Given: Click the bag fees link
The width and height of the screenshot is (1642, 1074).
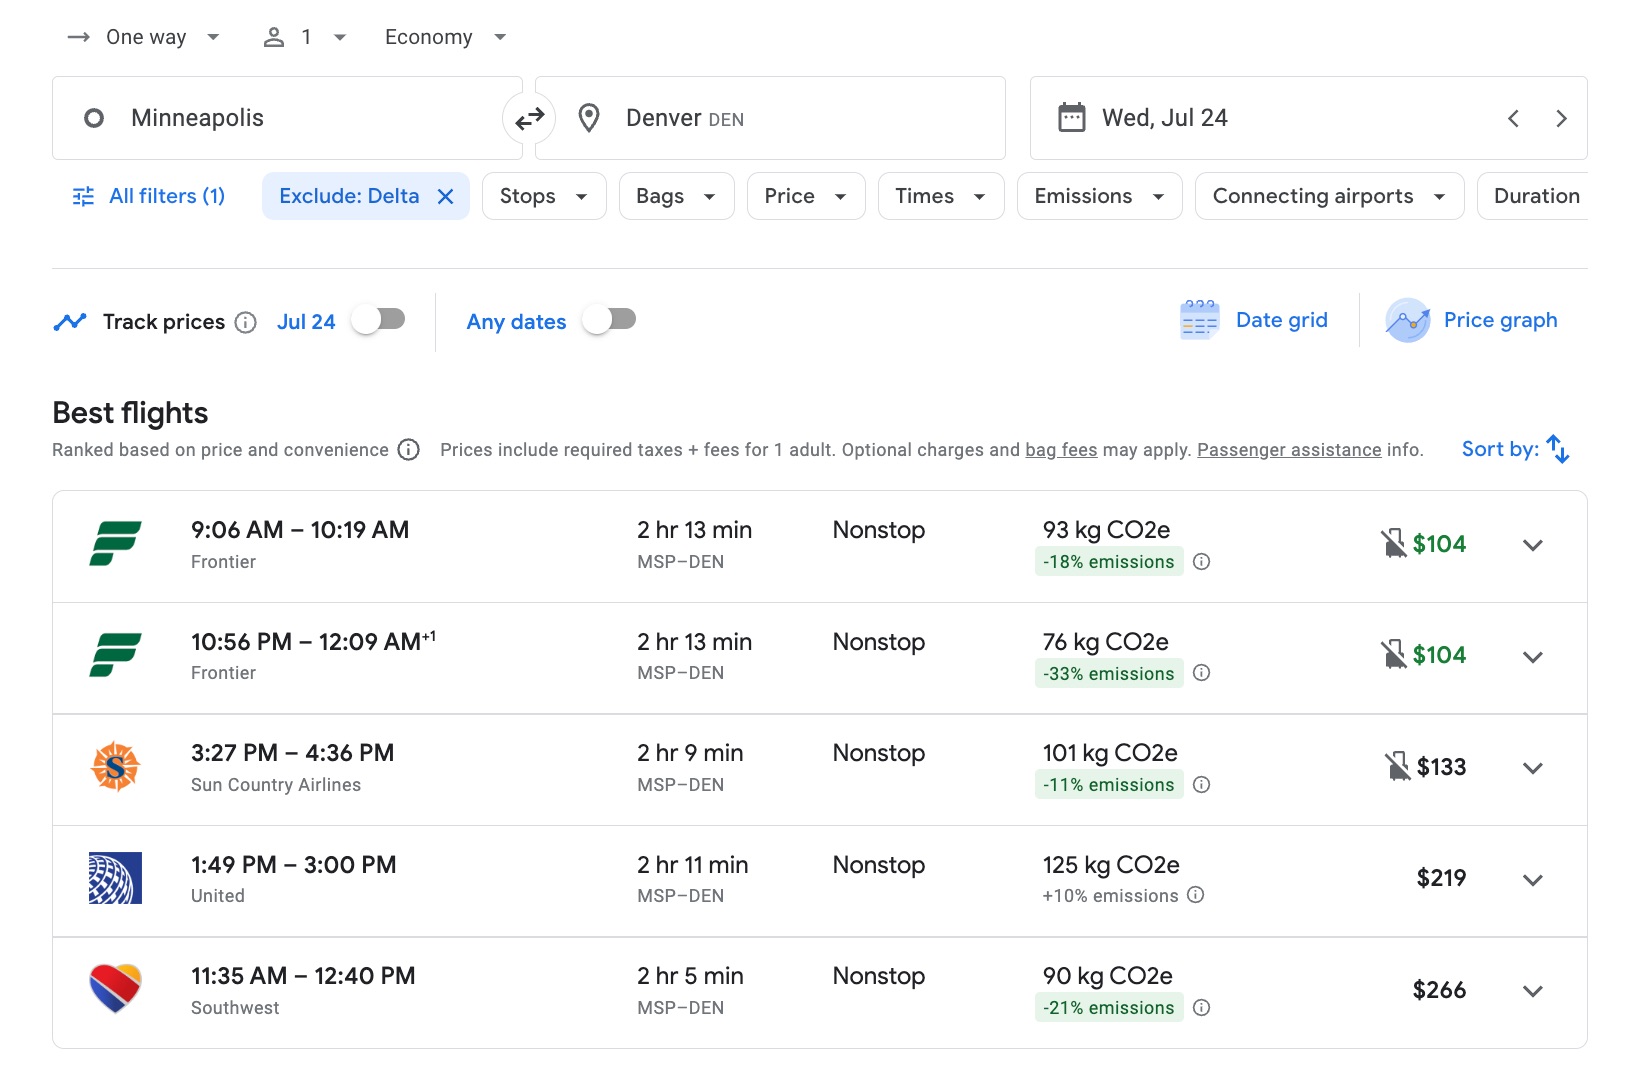Looking at the screenshot, I should point(1061,450).
